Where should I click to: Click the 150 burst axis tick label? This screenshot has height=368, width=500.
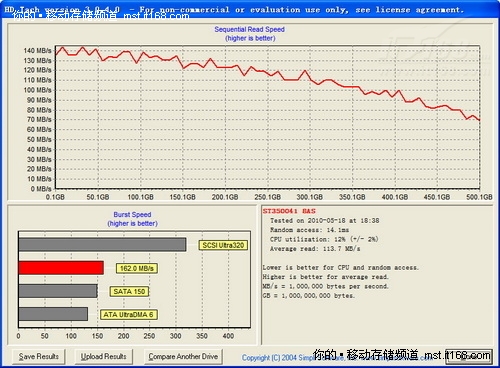(x=97, y=336)
